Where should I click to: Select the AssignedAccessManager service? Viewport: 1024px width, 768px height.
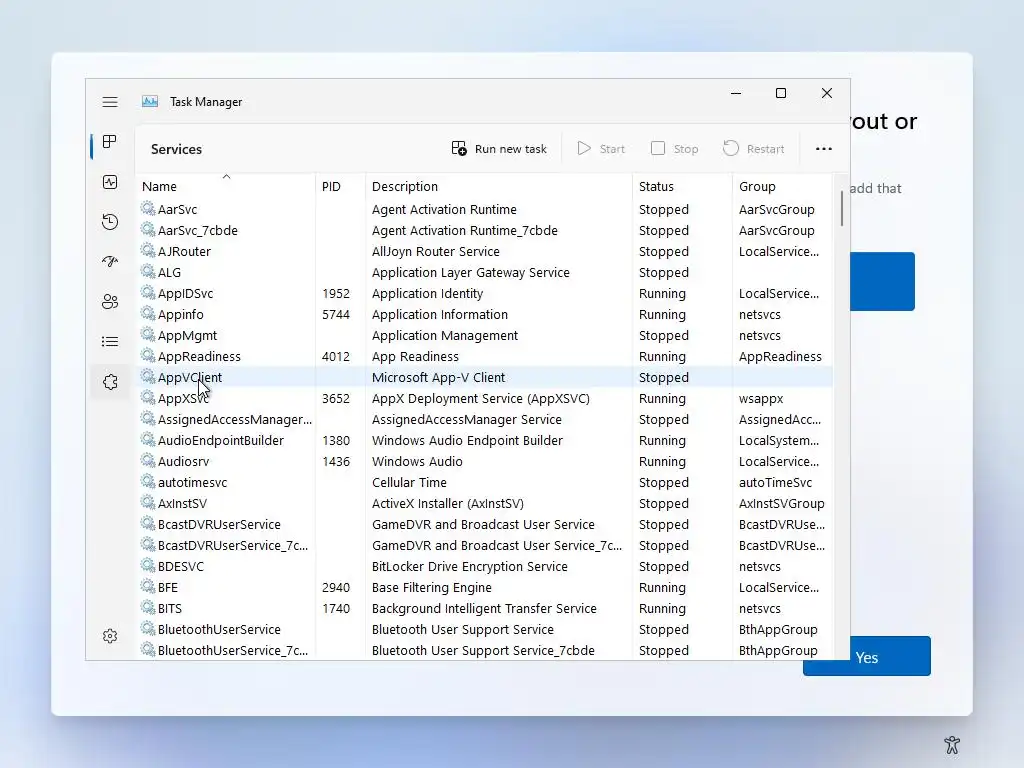(485, 419)
